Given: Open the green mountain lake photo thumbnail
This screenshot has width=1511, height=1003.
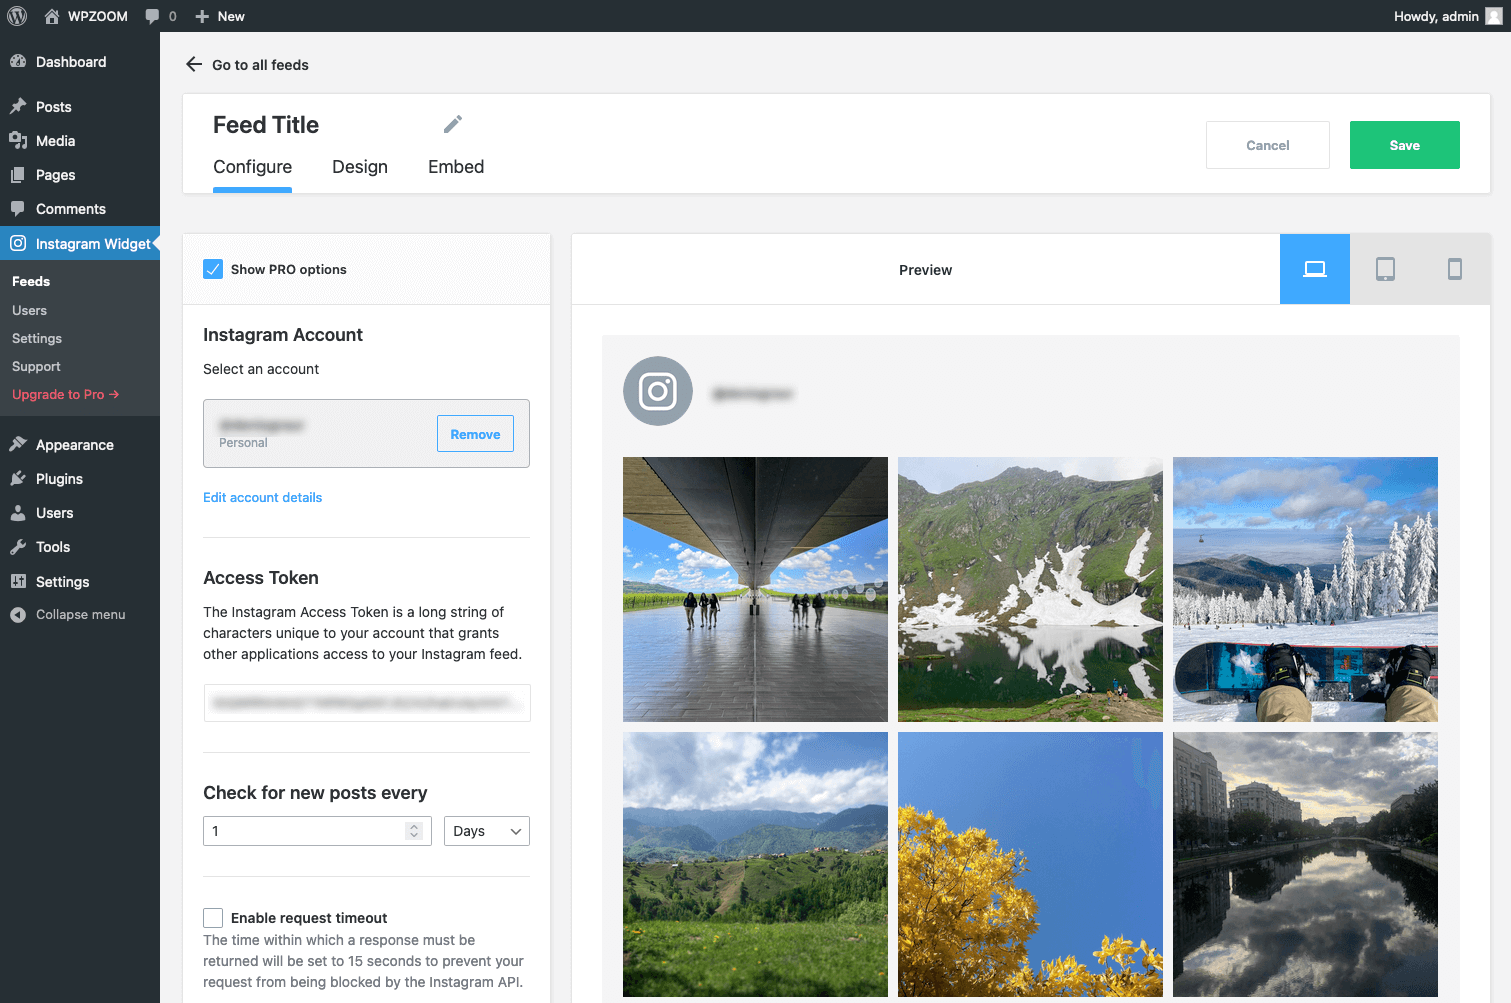Looking at the screenshot, I should click(x=1030, y=589).
